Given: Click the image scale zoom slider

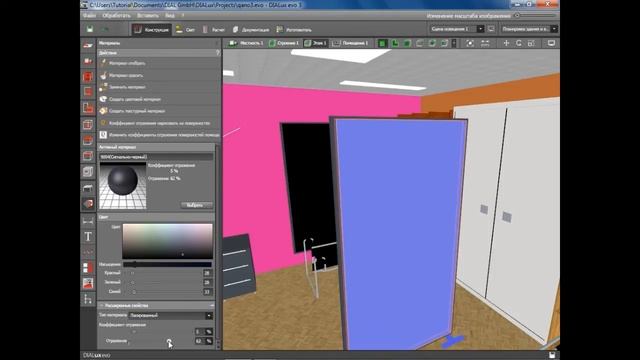Looking at the screenshot, I should 535,16.
